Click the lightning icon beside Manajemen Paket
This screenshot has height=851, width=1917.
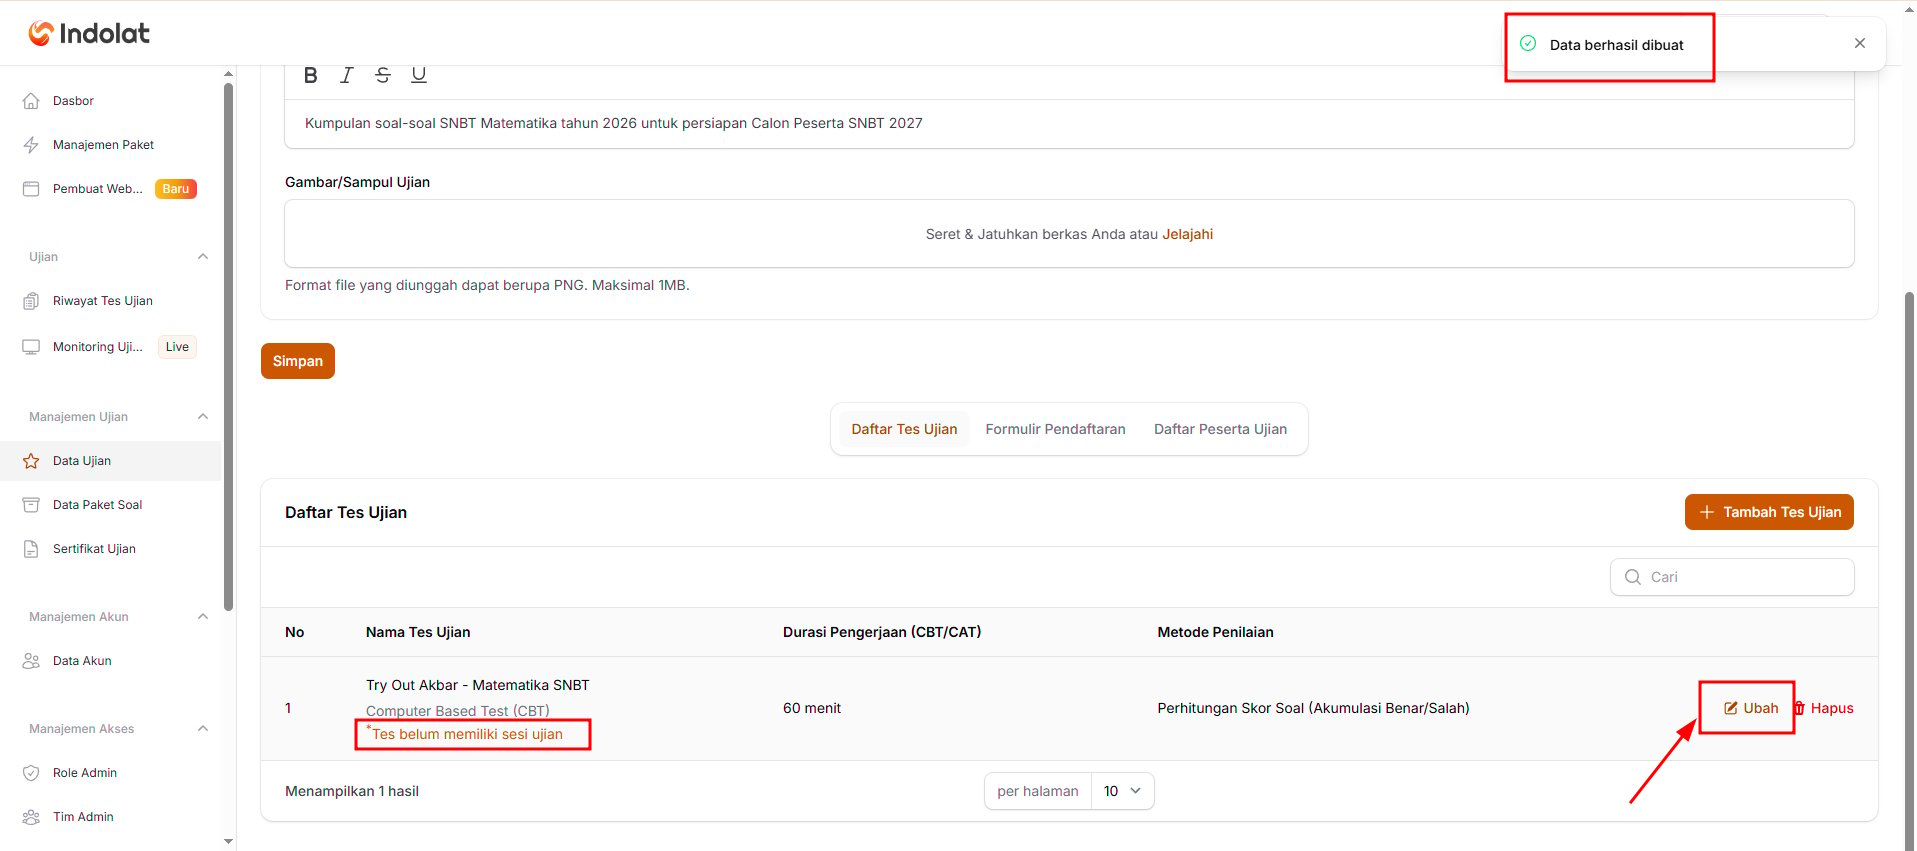coord(31,145)
